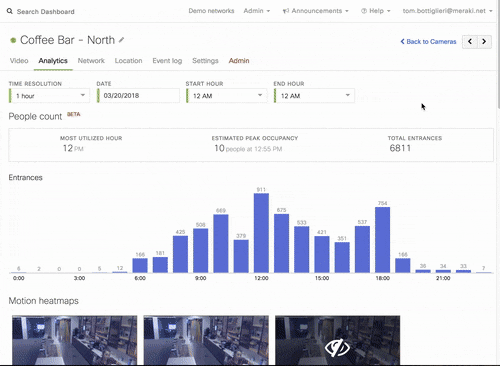Open the Time Resolution dropdown
500x366 pixels.
(49, 96)
